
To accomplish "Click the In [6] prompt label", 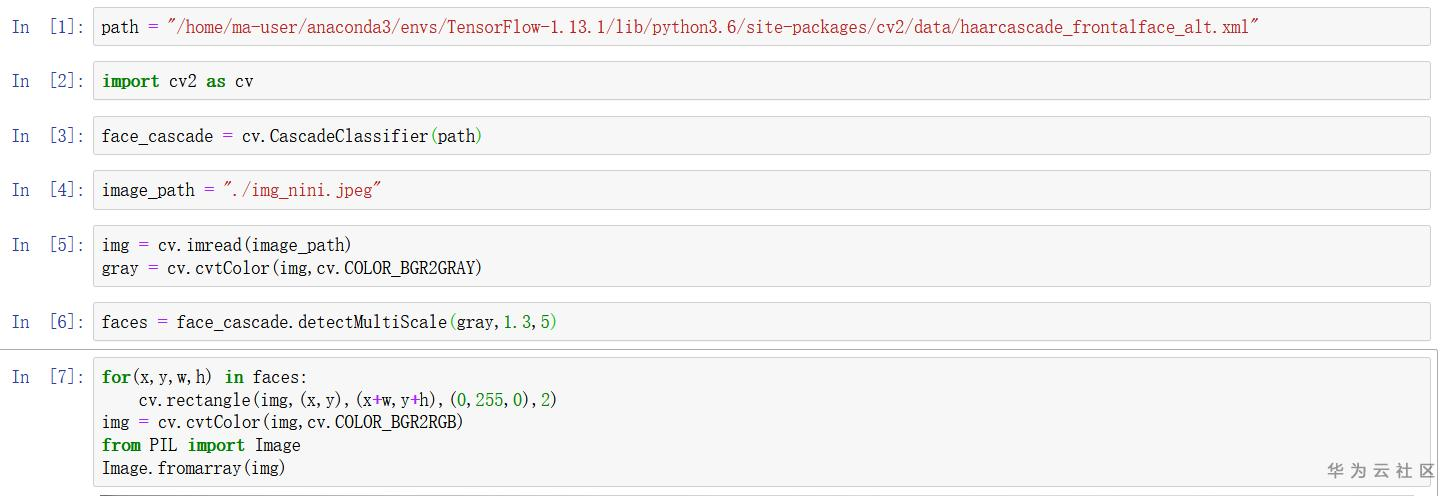I will click(x=48, y=322).
